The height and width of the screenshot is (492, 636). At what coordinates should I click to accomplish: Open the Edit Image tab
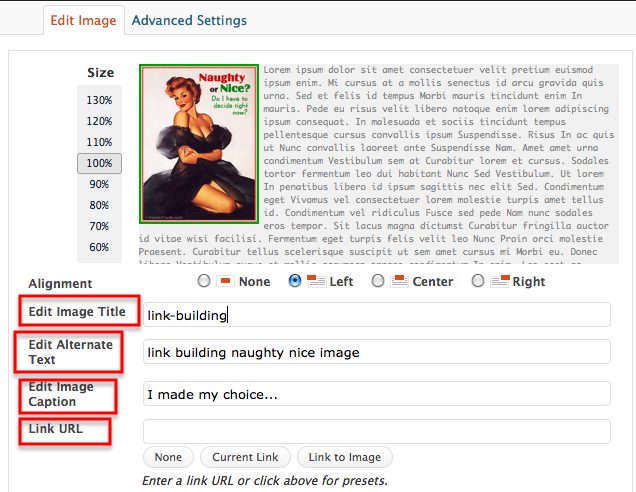(84, 20)
